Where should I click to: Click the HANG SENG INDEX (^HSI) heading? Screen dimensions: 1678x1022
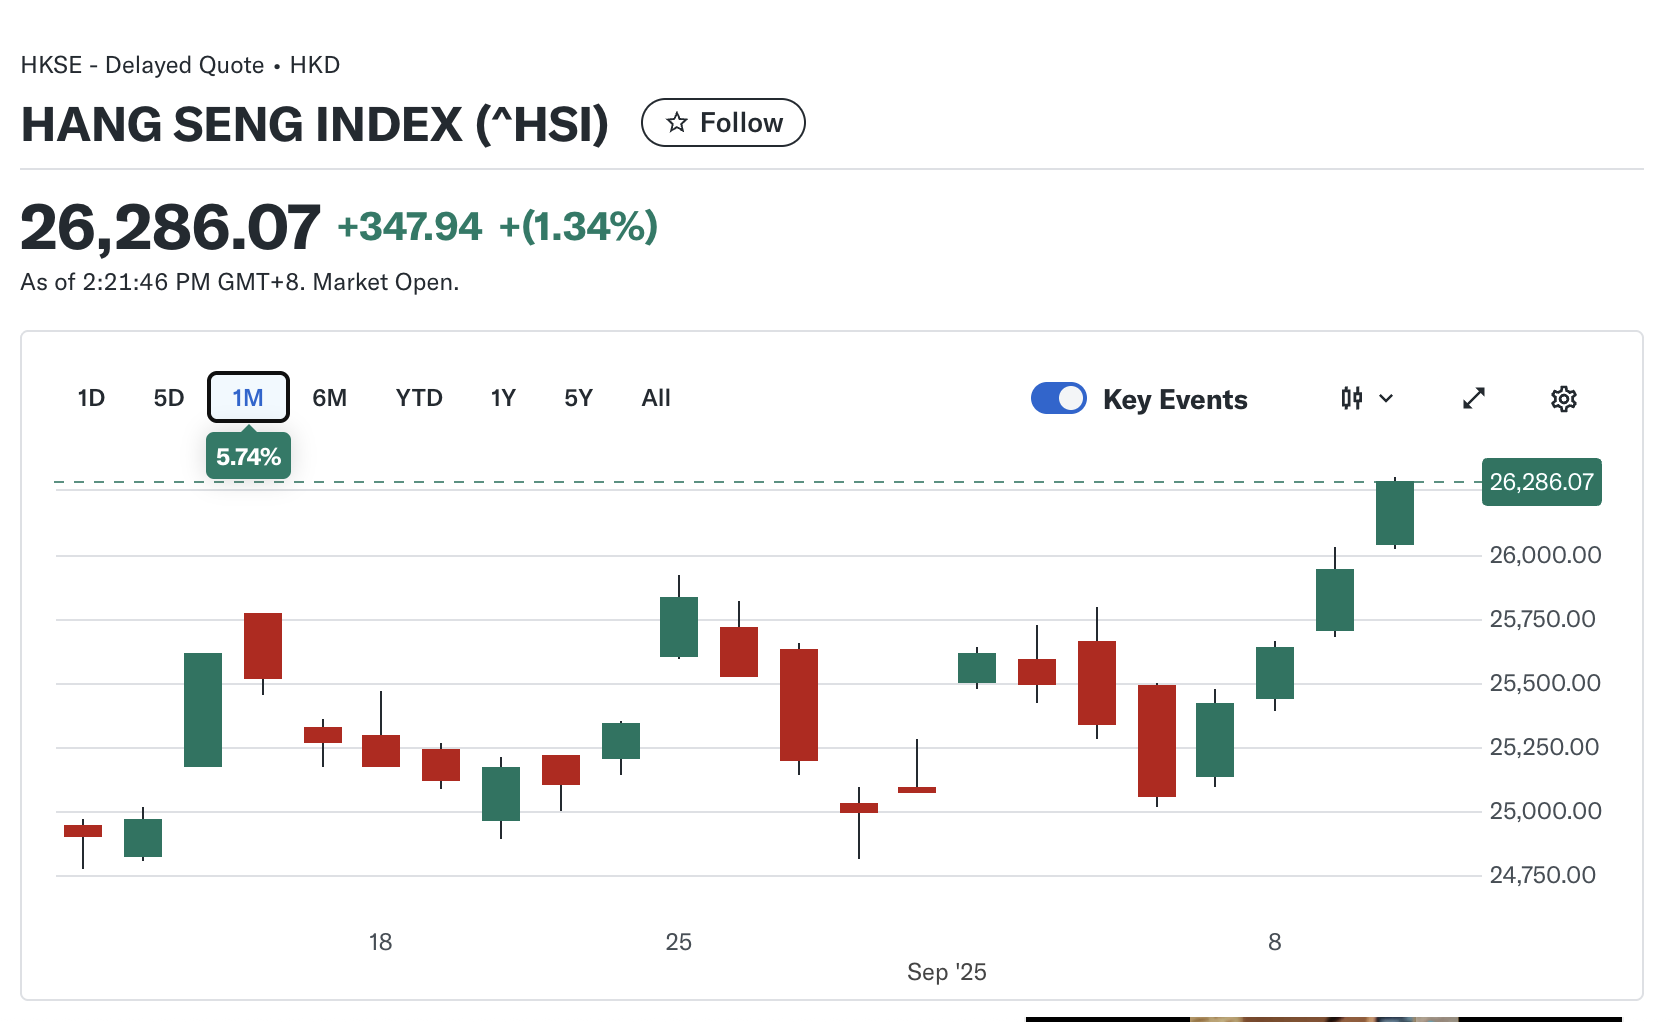pos(315,125)
